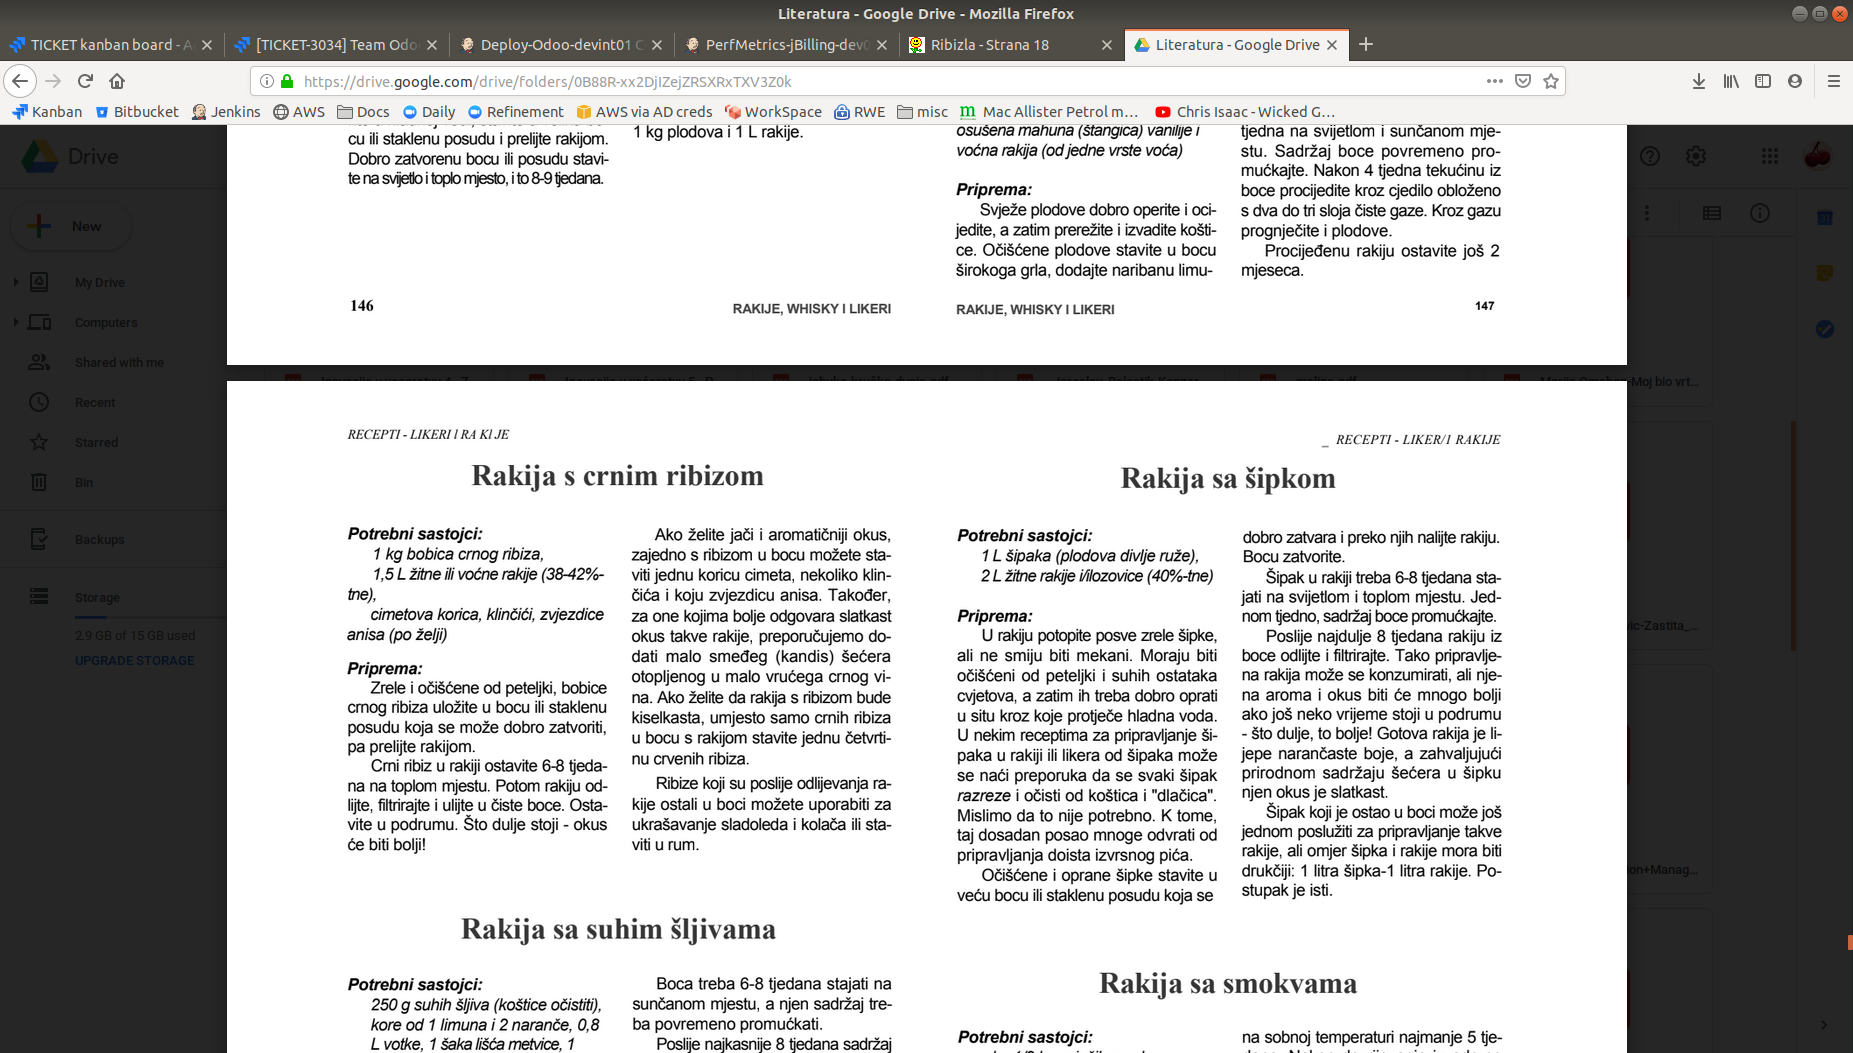
Task: Open the Jenkins bookmark
Action: pyautogui.click(x=226, y=112)
